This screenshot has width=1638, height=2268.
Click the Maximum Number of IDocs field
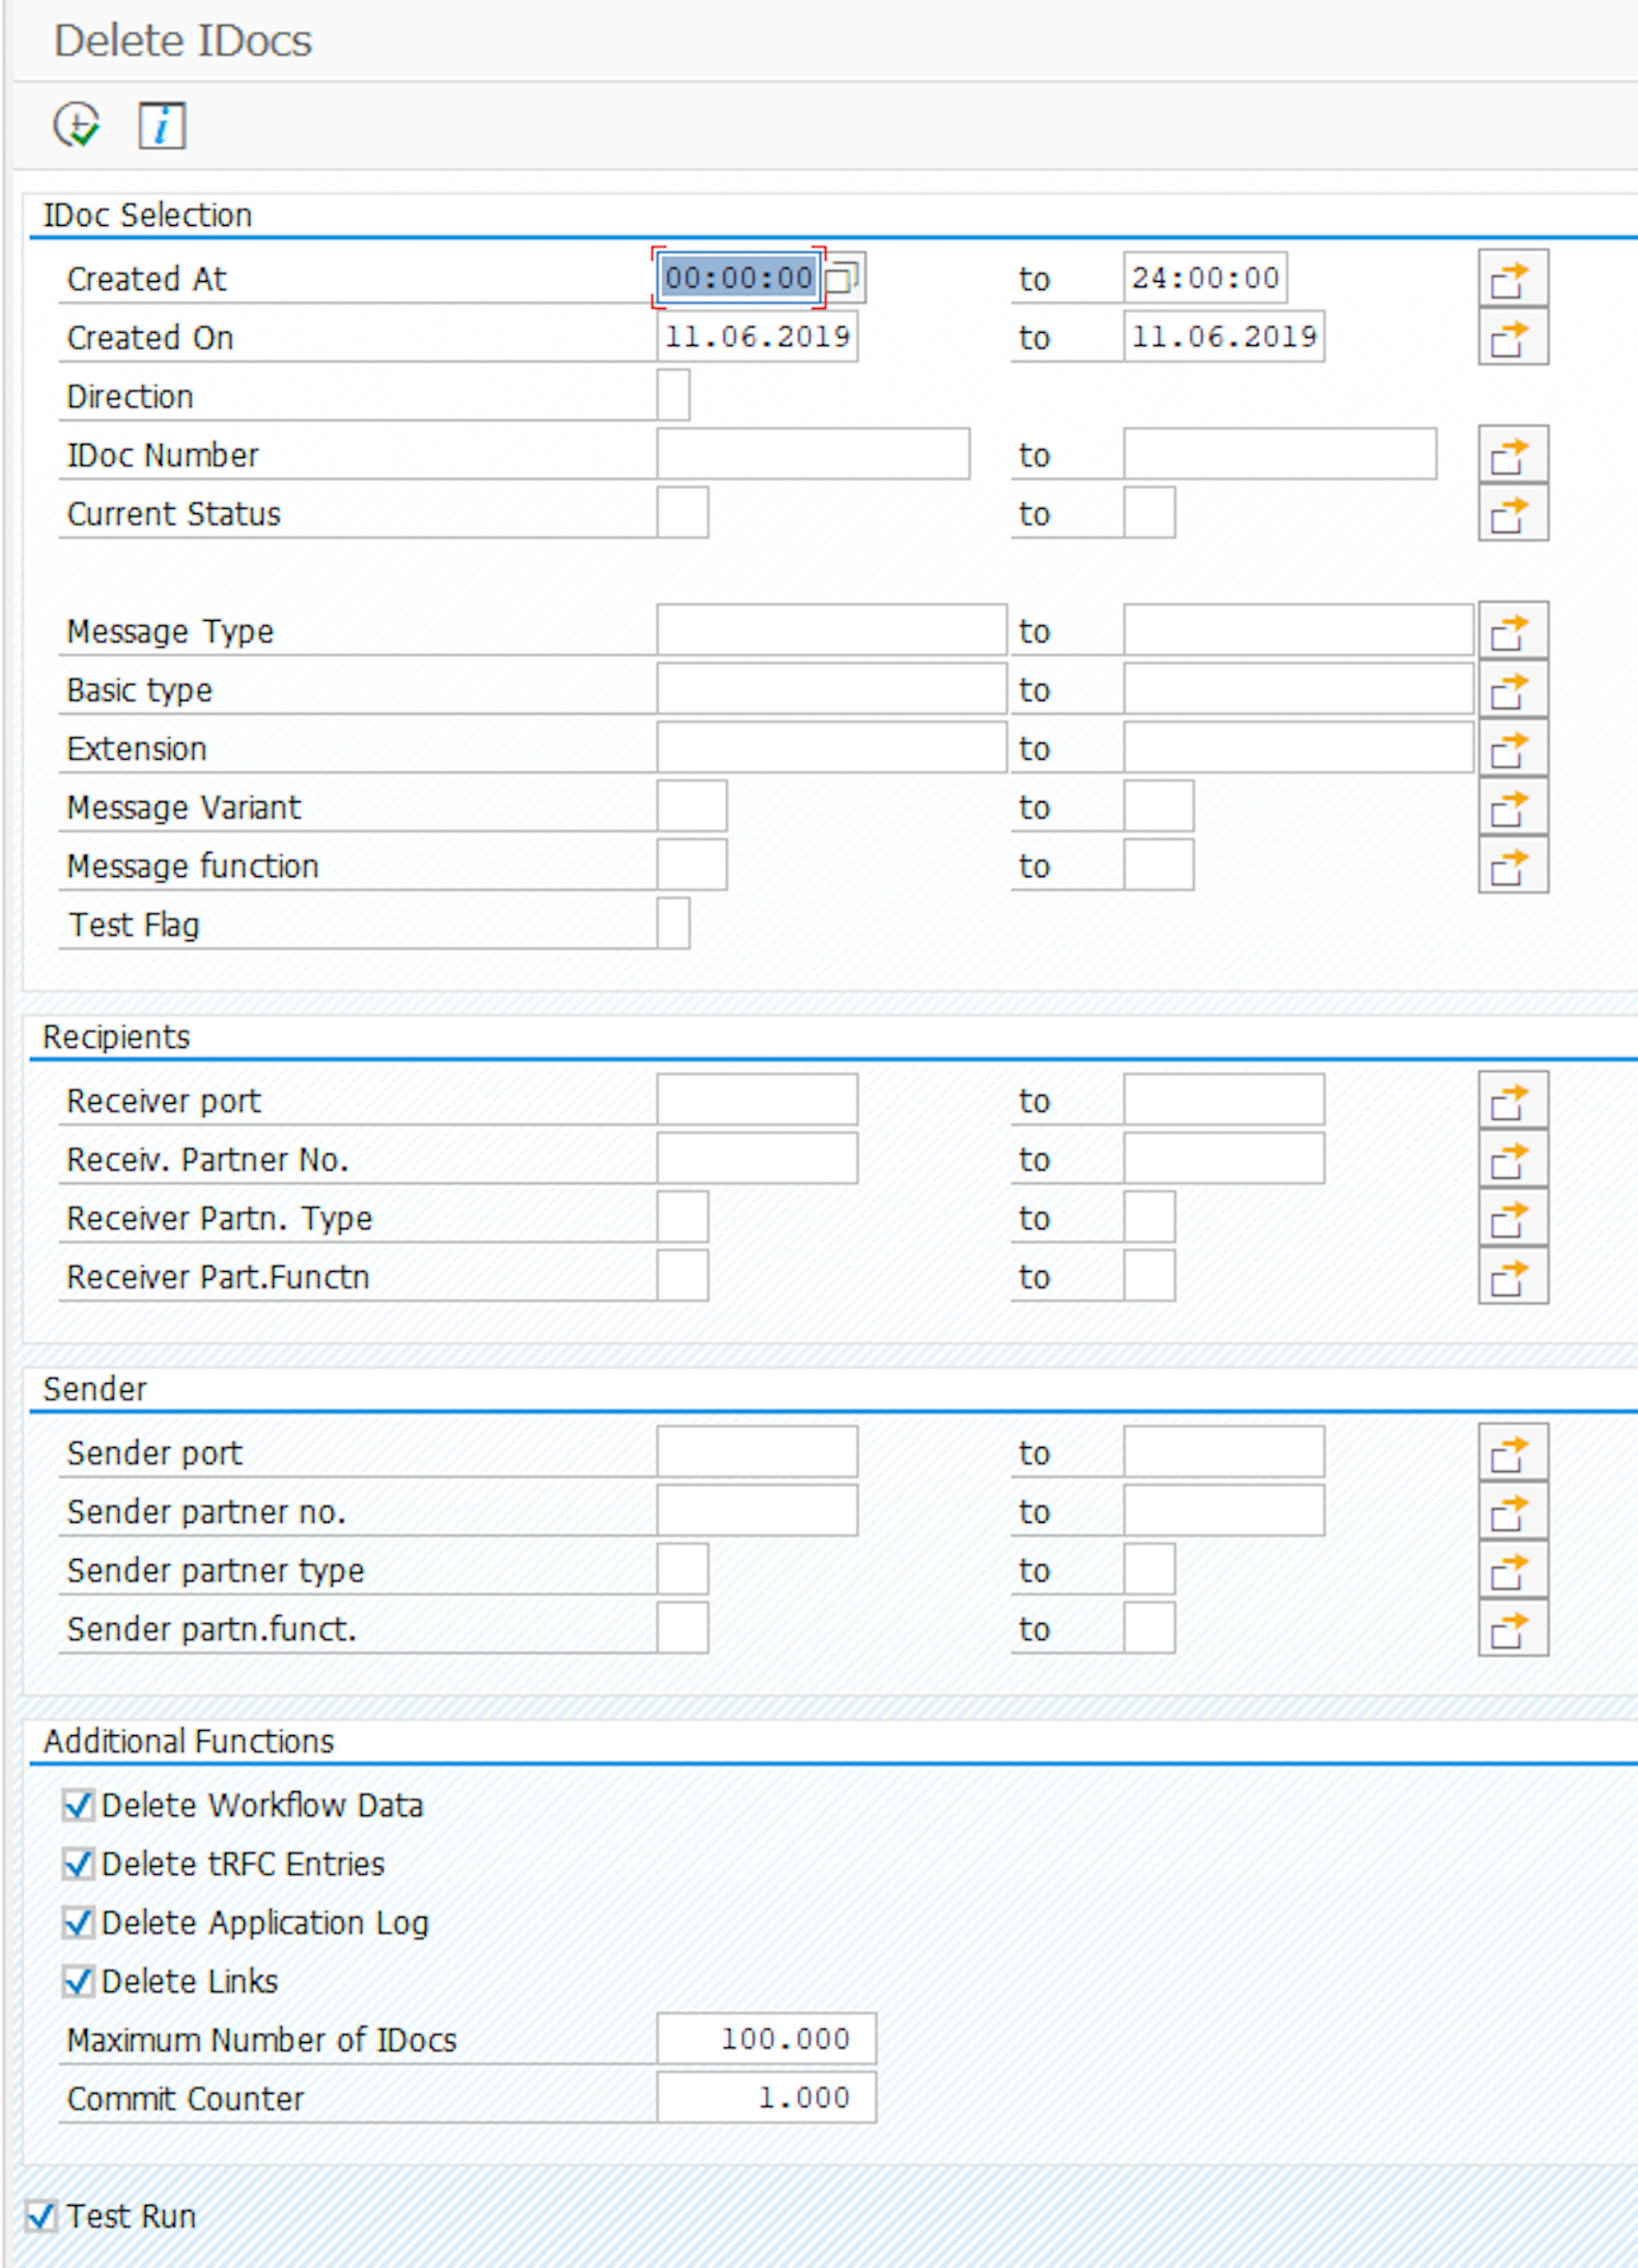766,2039
